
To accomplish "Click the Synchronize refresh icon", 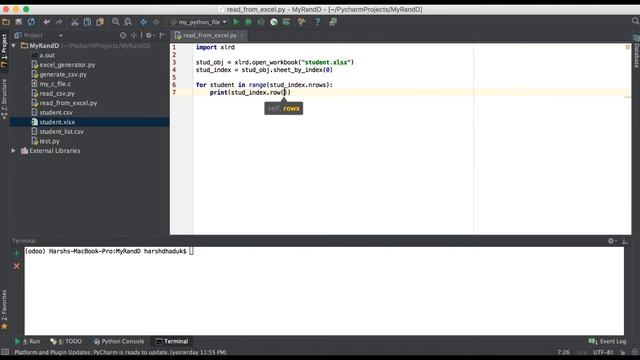I will tap(31, 22).
